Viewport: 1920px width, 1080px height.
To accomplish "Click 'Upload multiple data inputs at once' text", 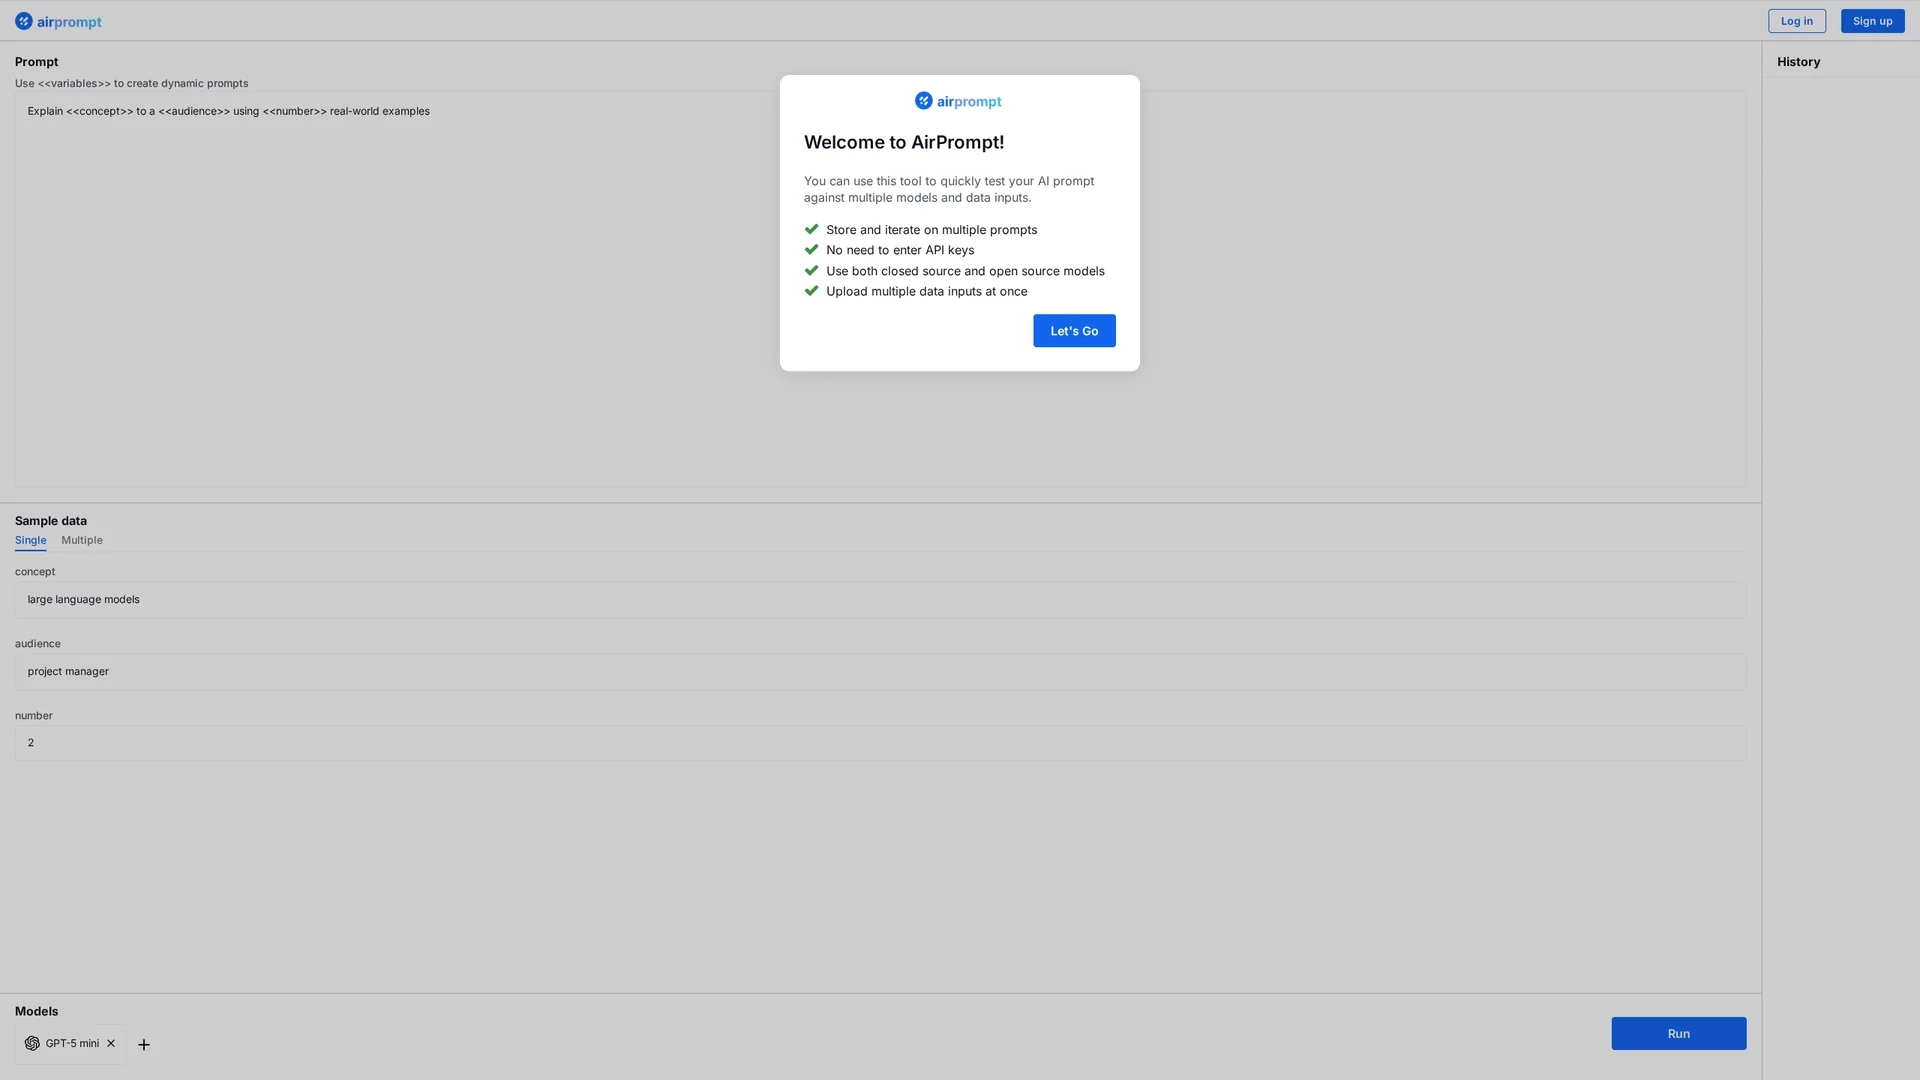I will click(926, 291).
